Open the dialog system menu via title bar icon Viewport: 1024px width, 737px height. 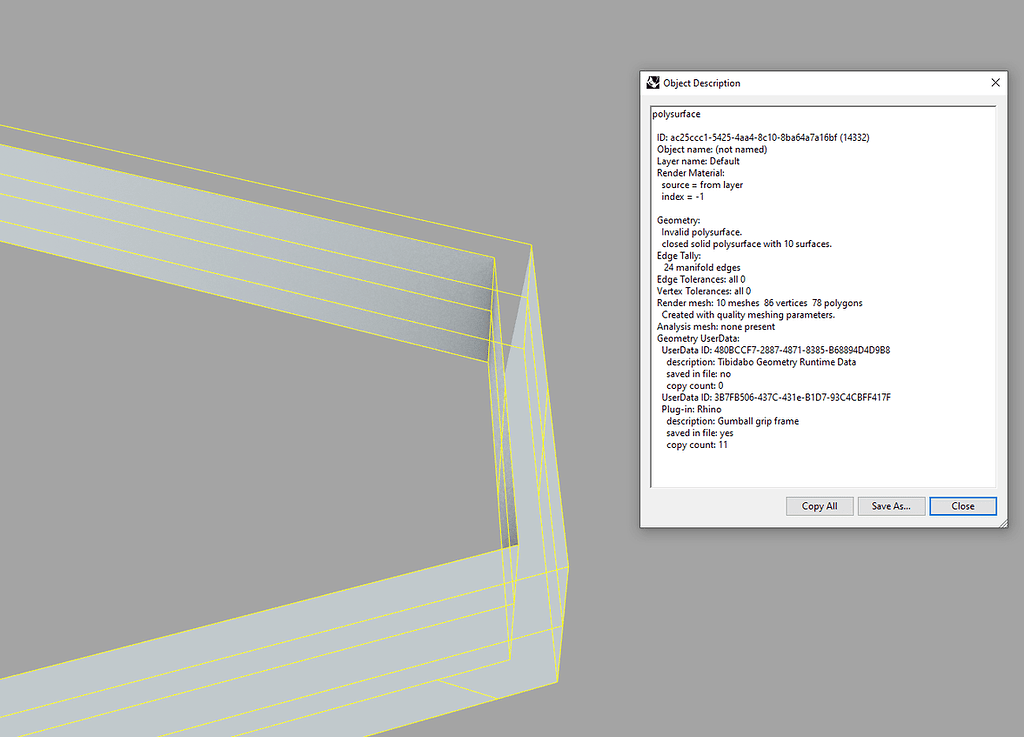tap(653, 83)
